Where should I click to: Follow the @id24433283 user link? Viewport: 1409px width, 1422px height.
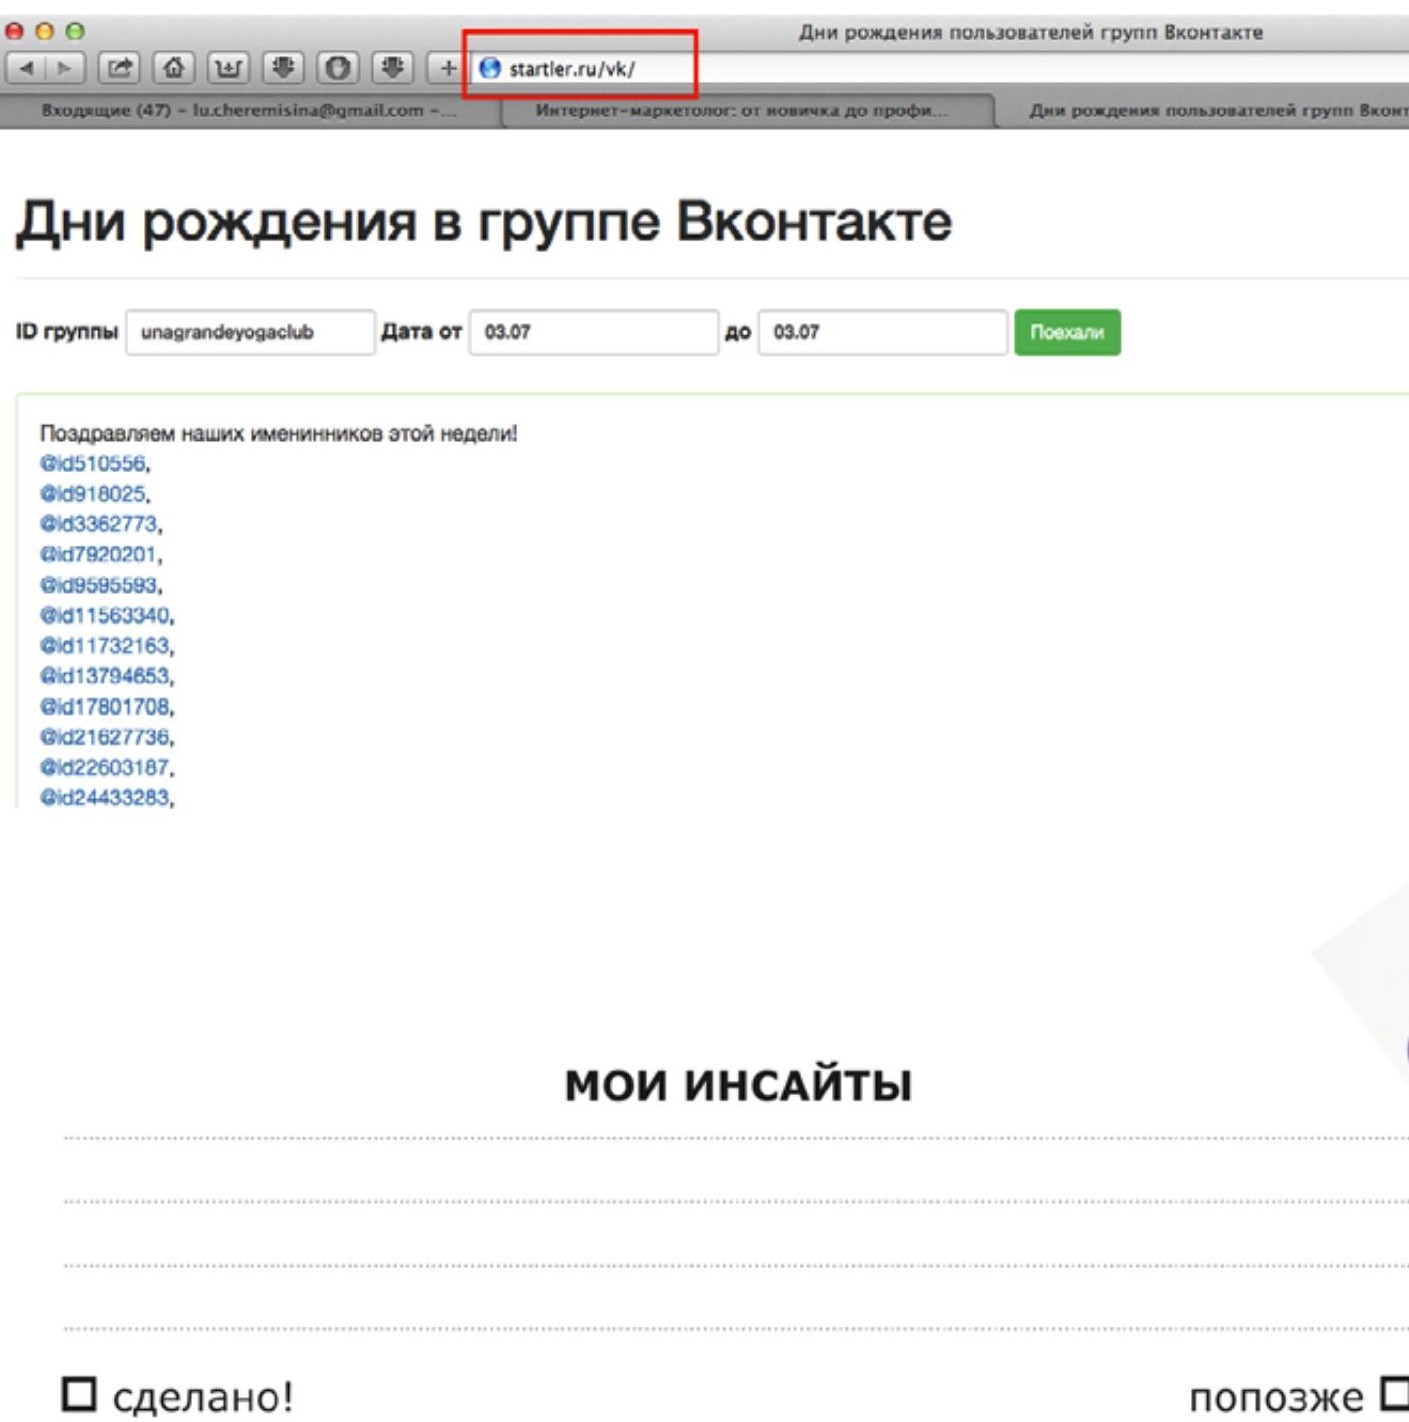105,797
